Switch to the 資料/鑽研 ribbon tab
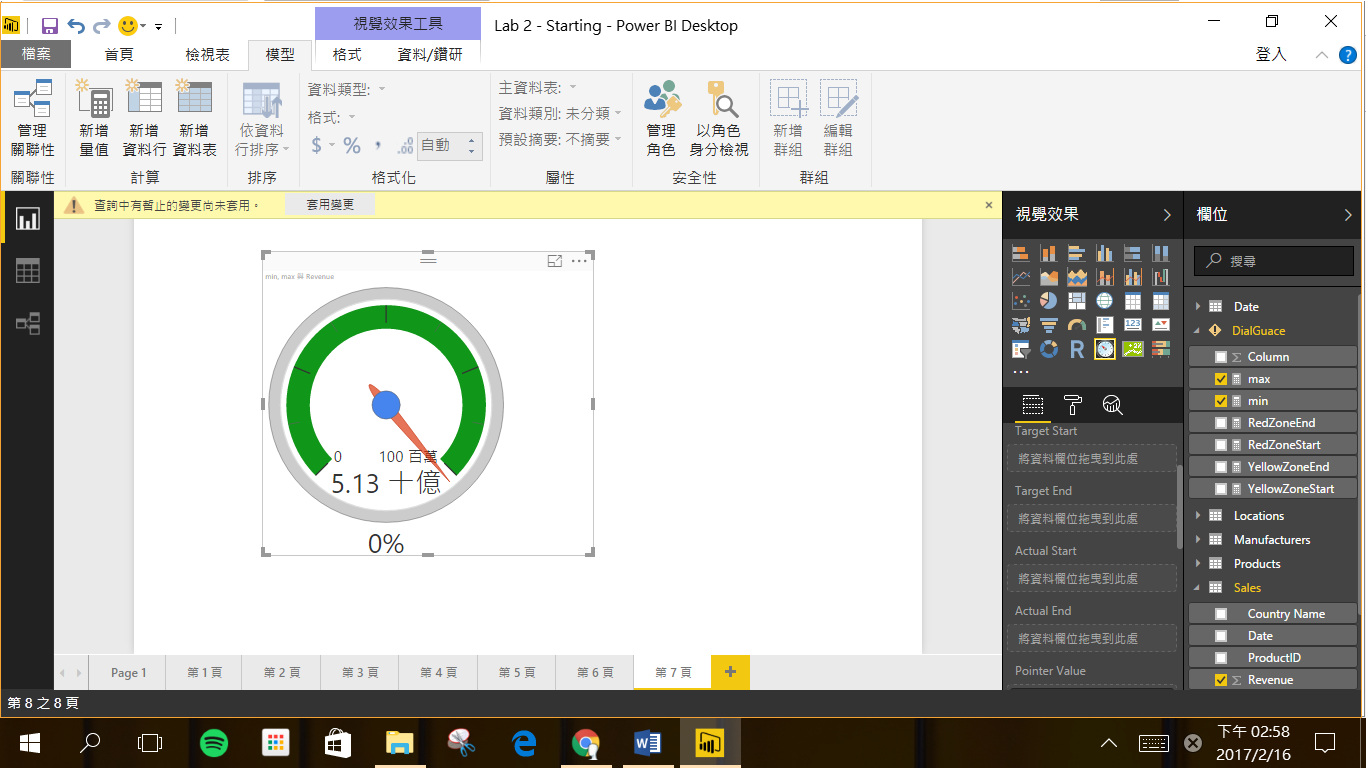 pos(430,55)
